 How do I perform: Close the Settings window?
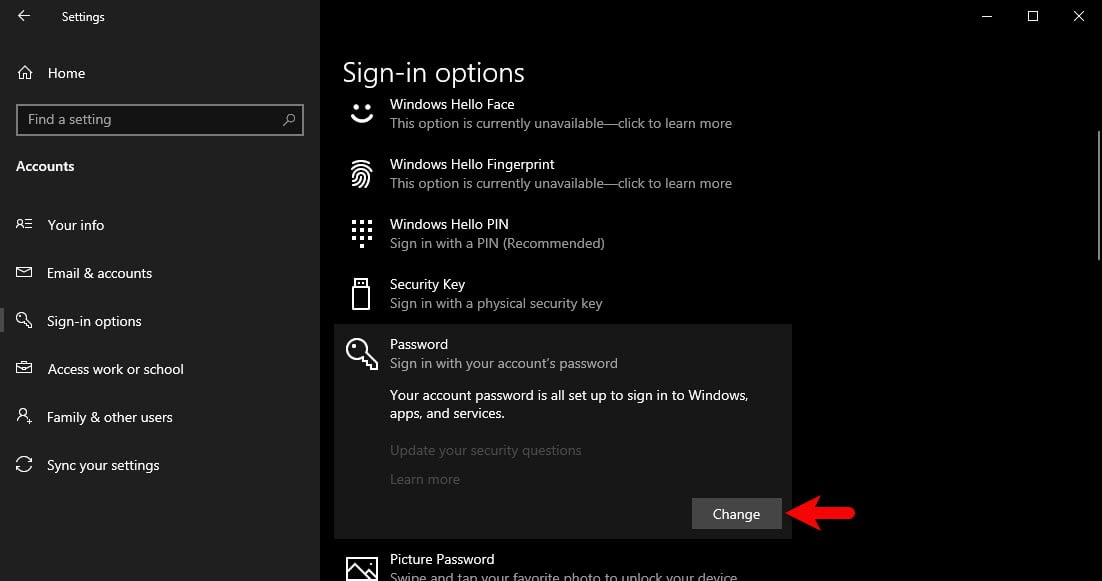(1079, 16)
